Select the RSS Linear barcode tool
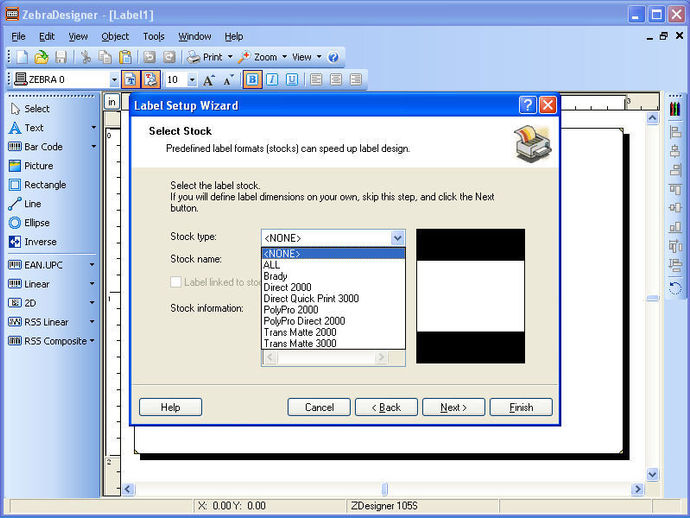 click(x=39, y=322)
